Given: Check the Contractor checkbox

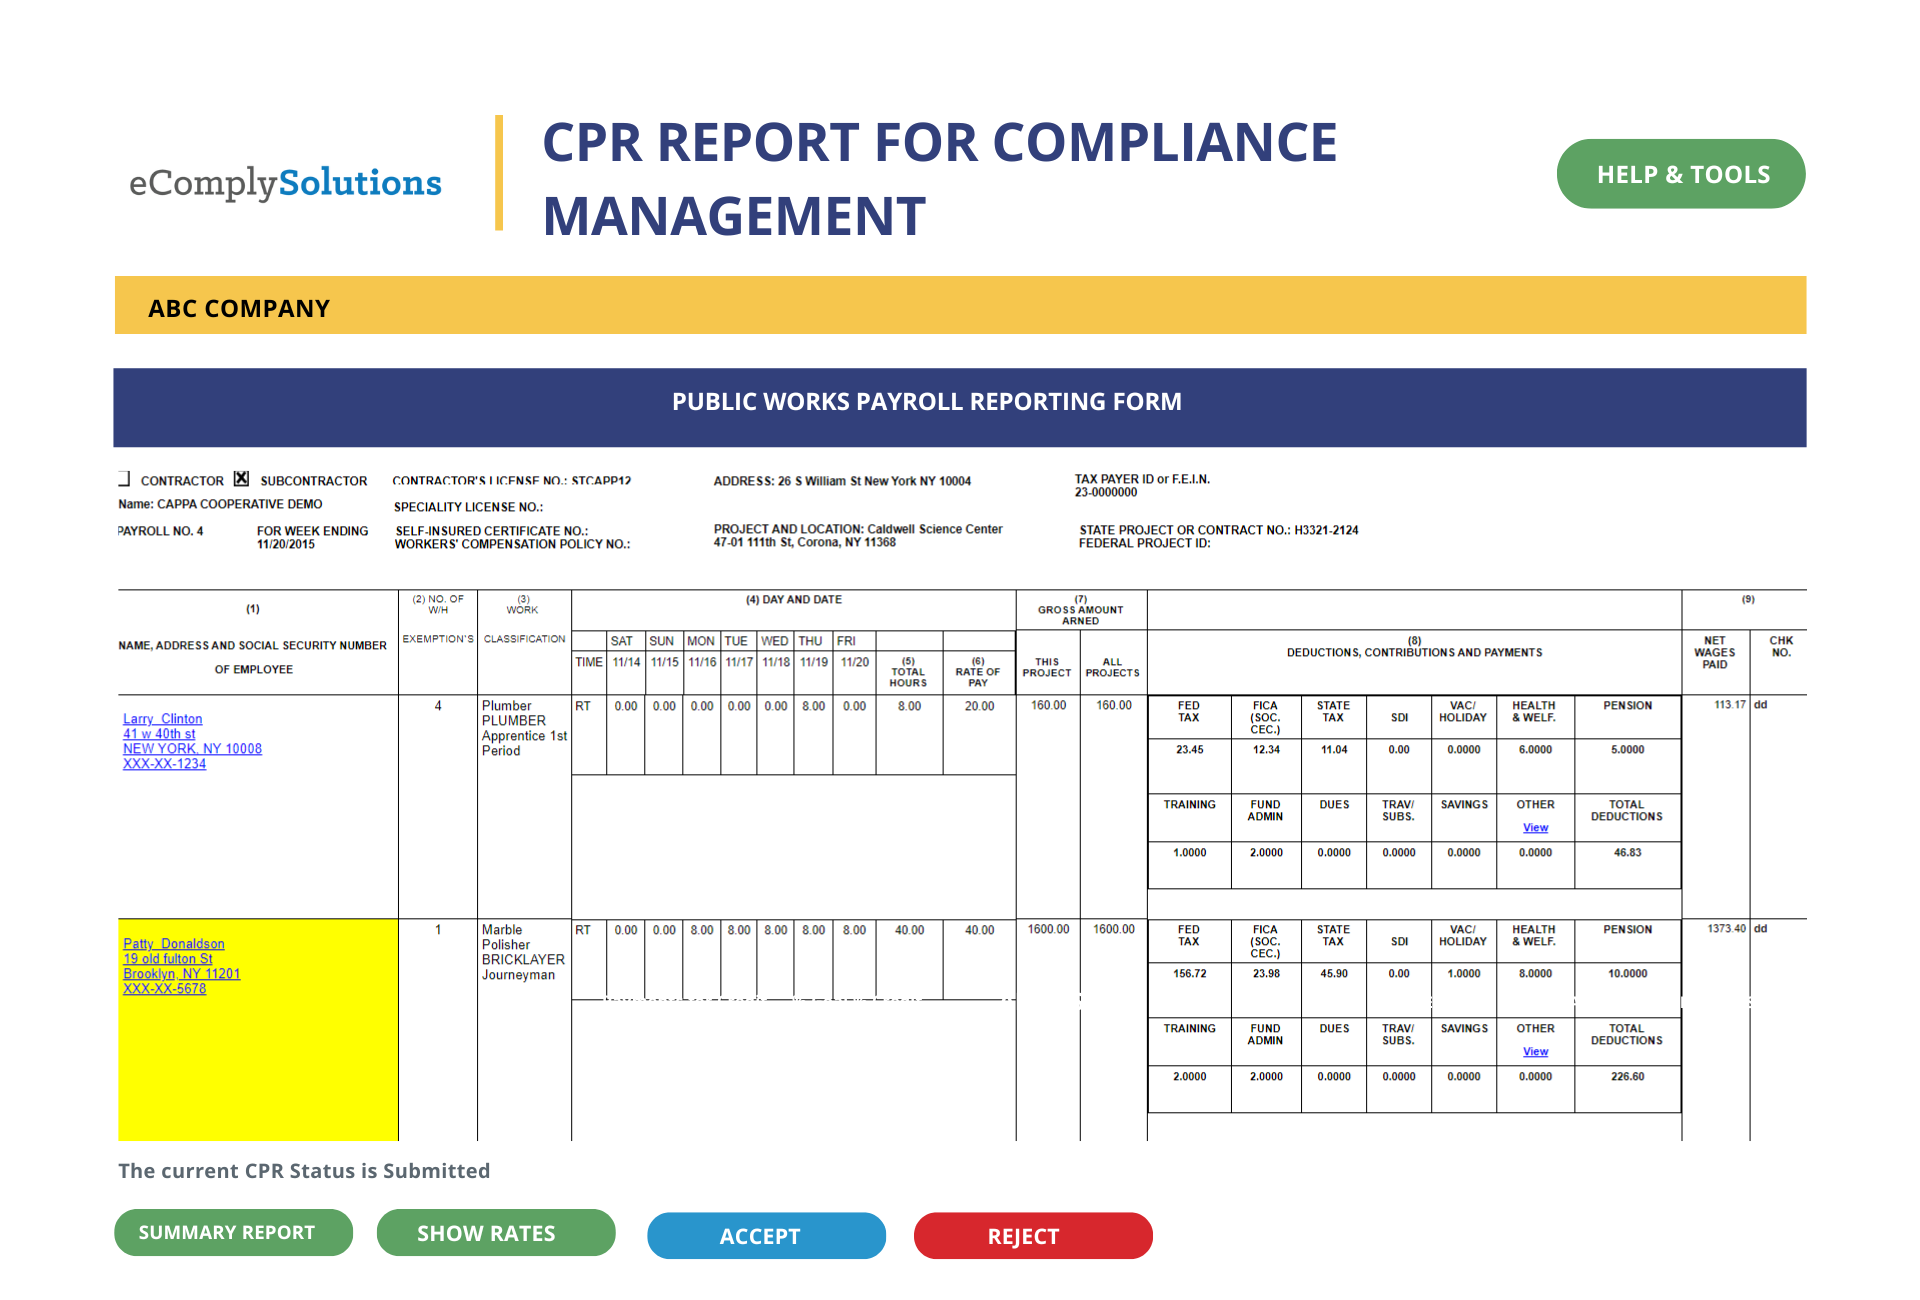Looking at the screenshot, I should tap(124, 479).
